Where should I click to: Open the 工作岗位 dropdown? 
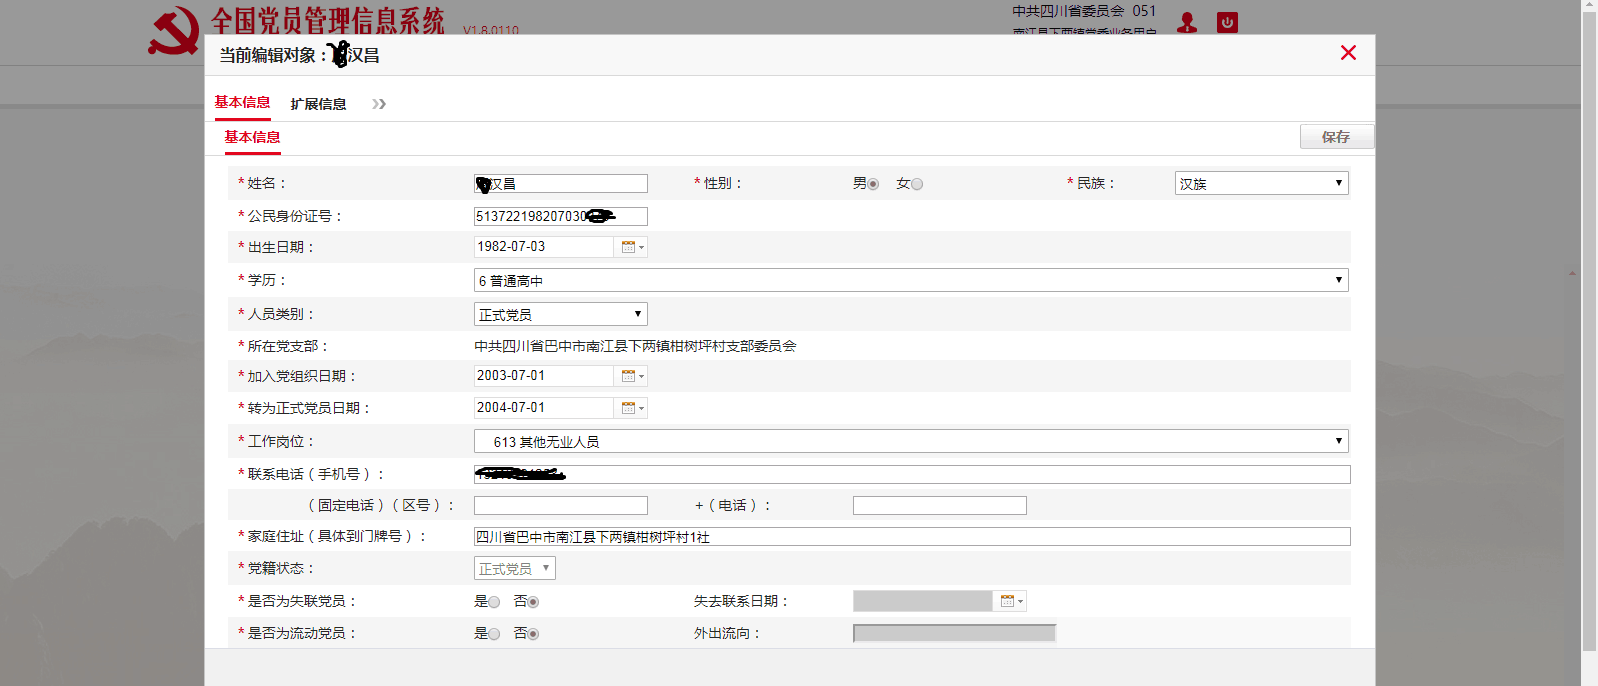[910, 442]
